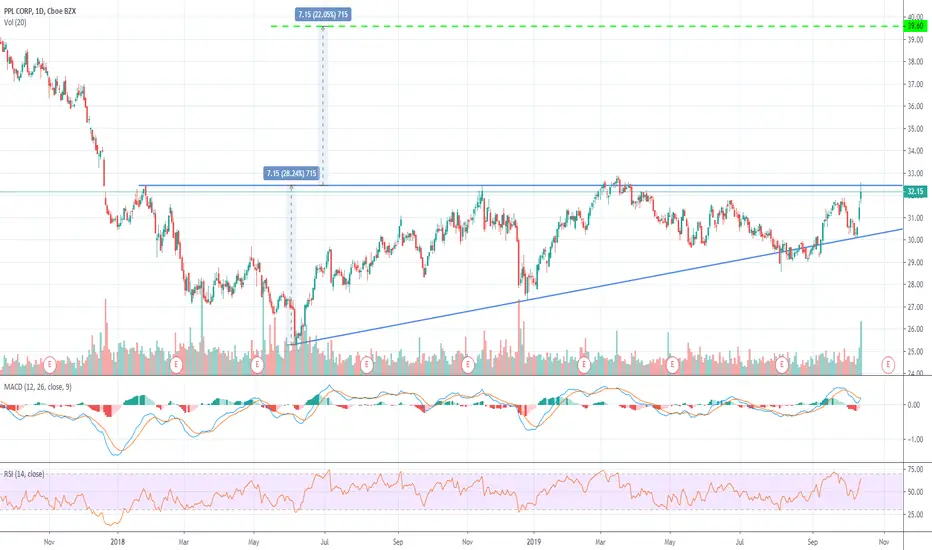Image resolution: width=932 pixels, height=550 pixels.
Task: Click the PPL CORP, 1D, Cboe BZX symbol title
Action: pyautogui.click(x=40, y=11)
